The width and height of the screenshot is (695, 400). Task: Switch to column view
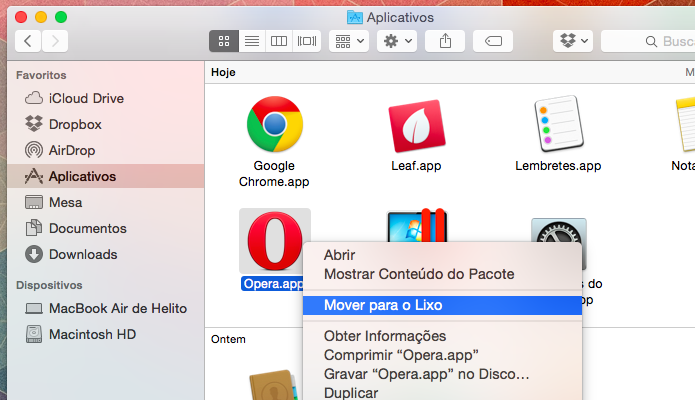click(x=279, y=41)
